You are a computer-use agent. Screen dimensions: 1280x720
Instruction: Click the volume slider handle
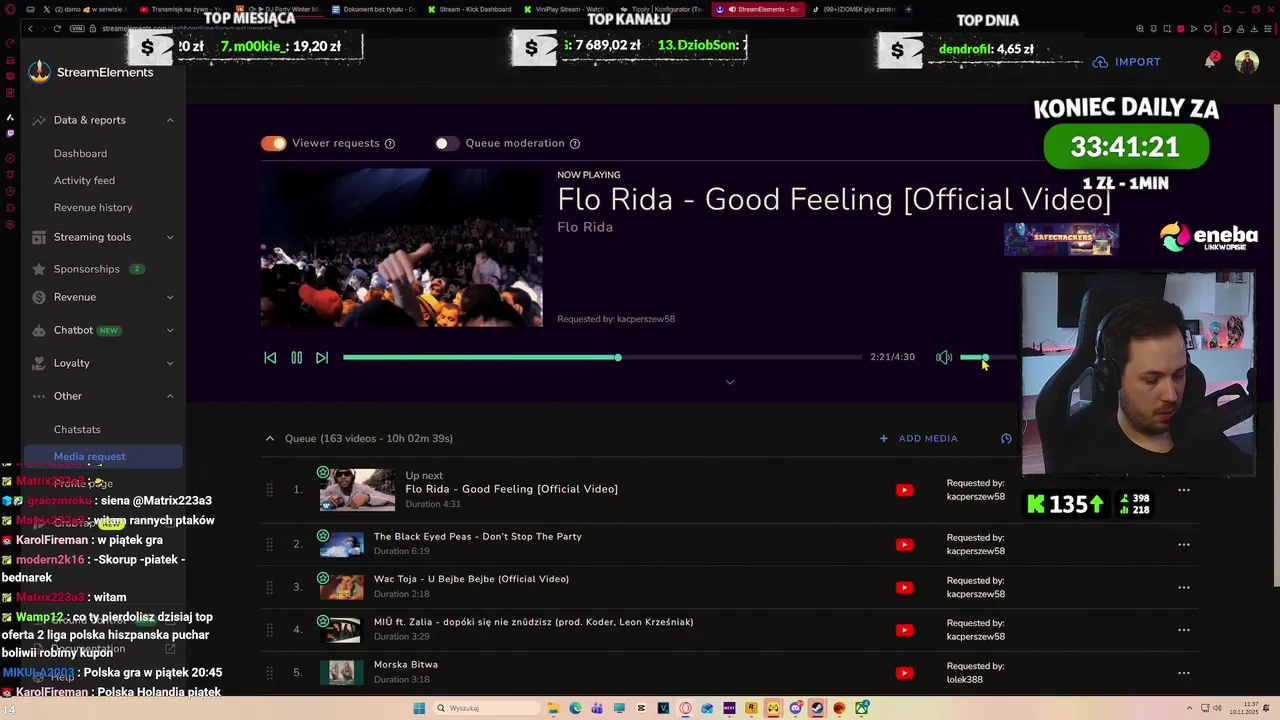pyautogui.click(x=985, y=357)
